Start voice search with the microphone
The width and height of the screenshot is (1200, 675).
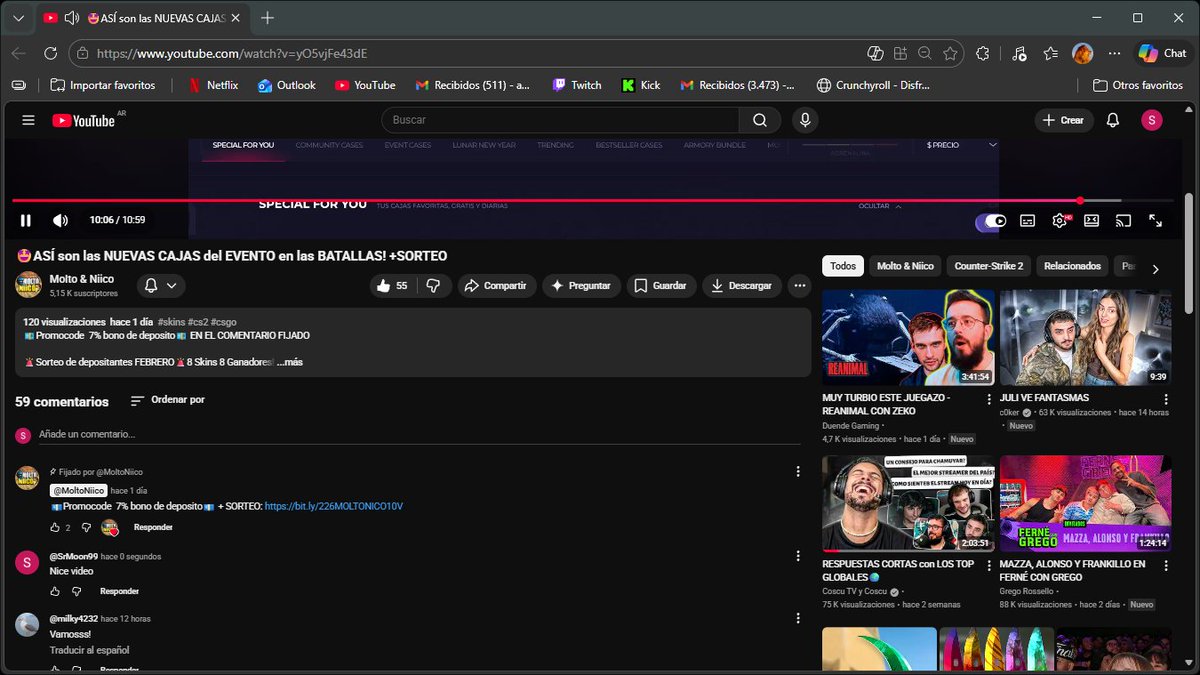pos(804,120)
